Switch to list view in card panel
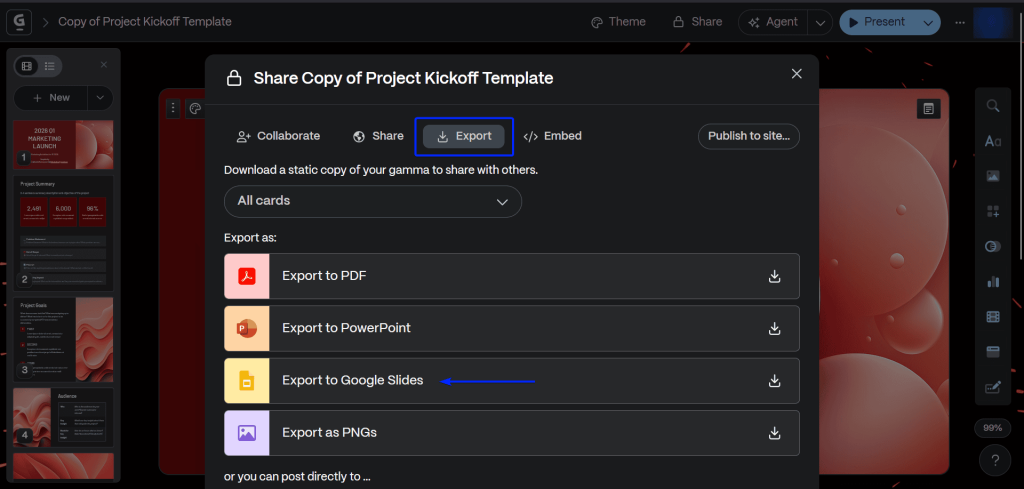The height and width of the screenshot is (489, 1024). pyautogui.click(x=48, y=66)
